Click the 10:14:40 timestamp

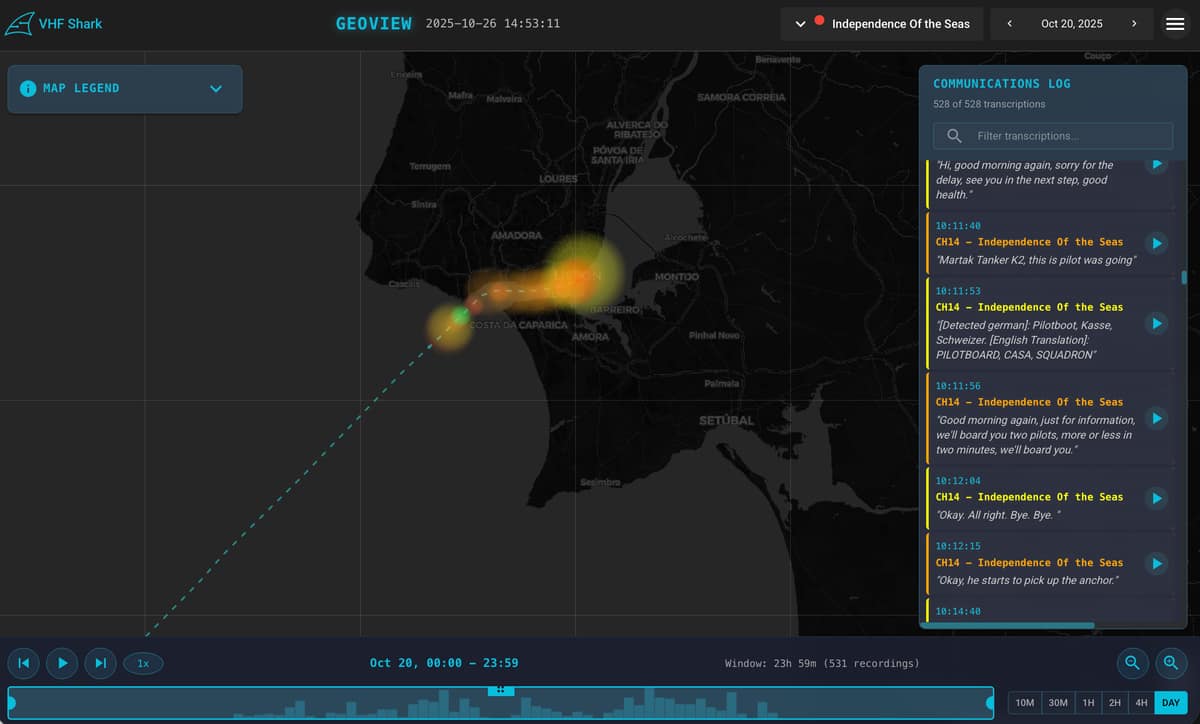pos(958,611)
